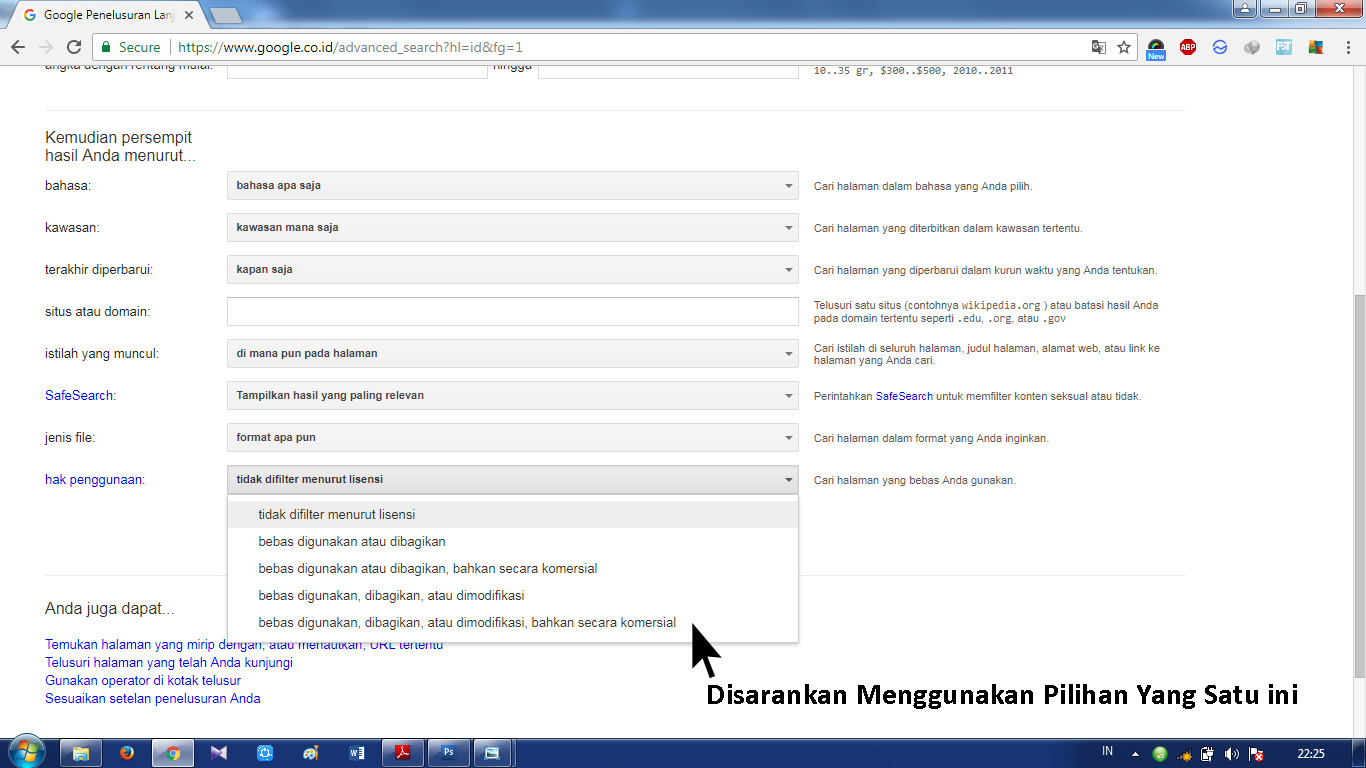Open 'Sesuaikan setelan penelusuran Anda' link
This screenshot has width=1366, height=768.
coord(152,698)
